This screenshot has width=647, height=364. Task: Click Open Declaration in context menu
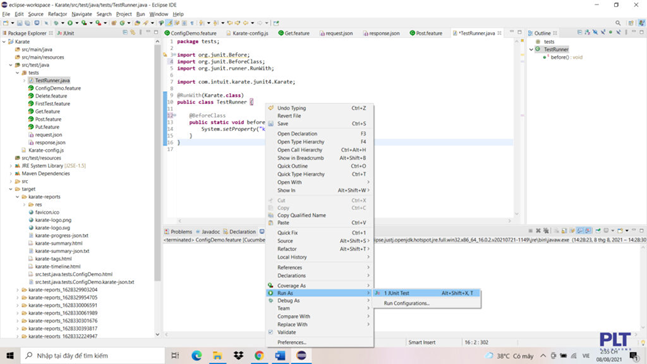[320, 134]
